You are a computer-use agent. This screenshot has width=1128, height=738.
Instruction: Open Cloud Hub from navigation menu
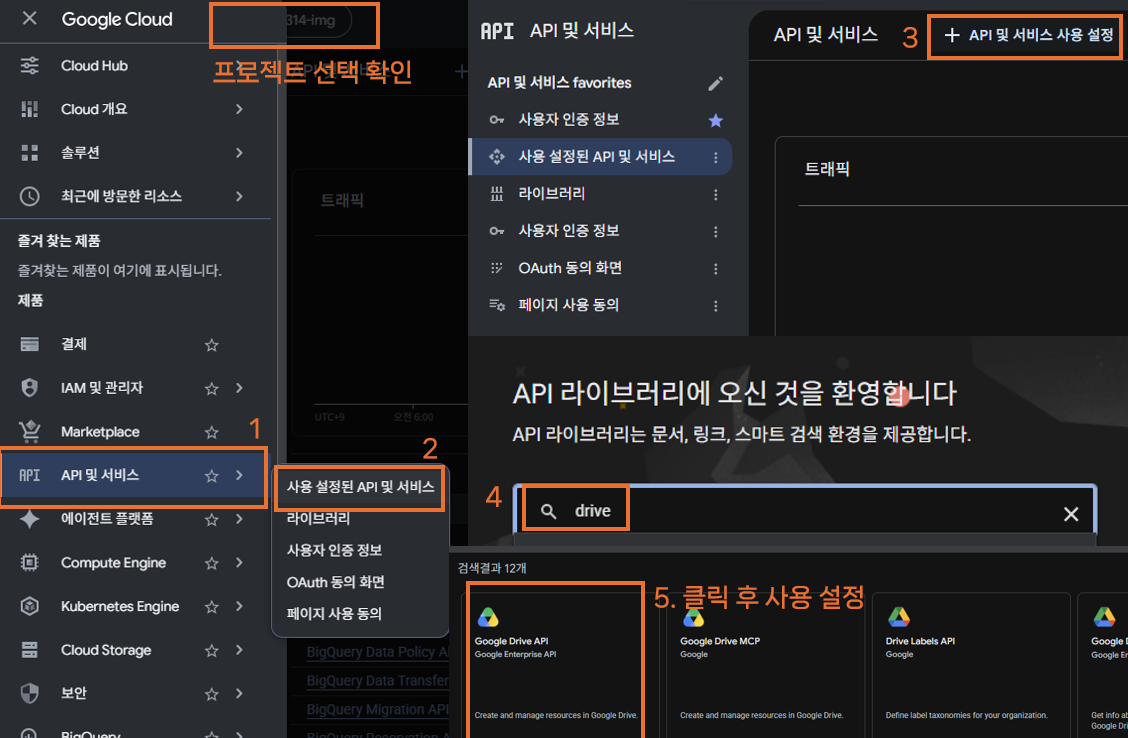[135, 65]
